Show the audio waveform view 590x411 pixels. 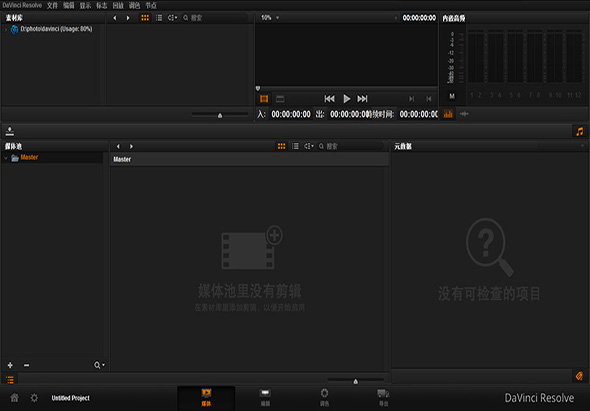(464, 114)
